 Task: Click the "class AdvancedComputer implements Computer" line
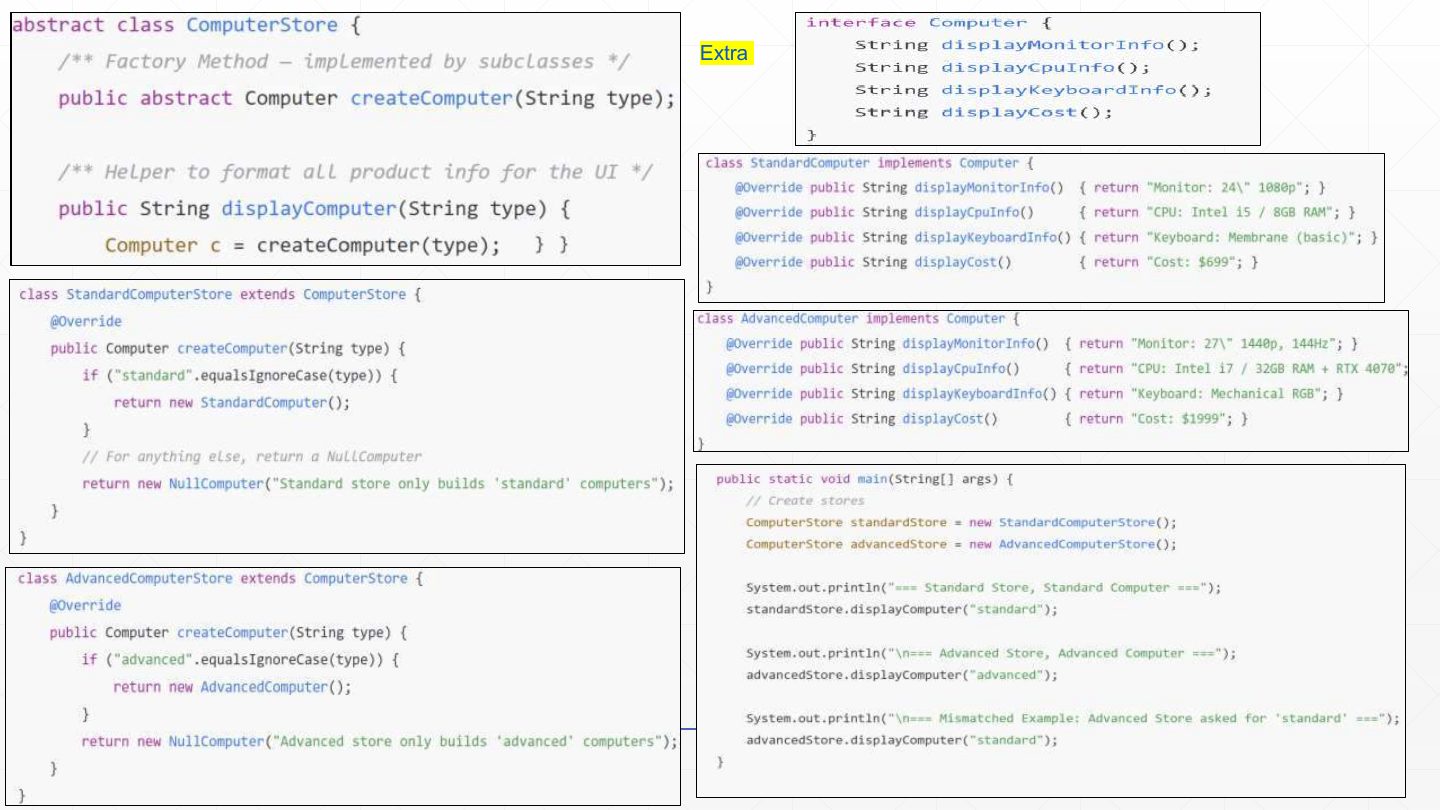[x=857, y=319]
